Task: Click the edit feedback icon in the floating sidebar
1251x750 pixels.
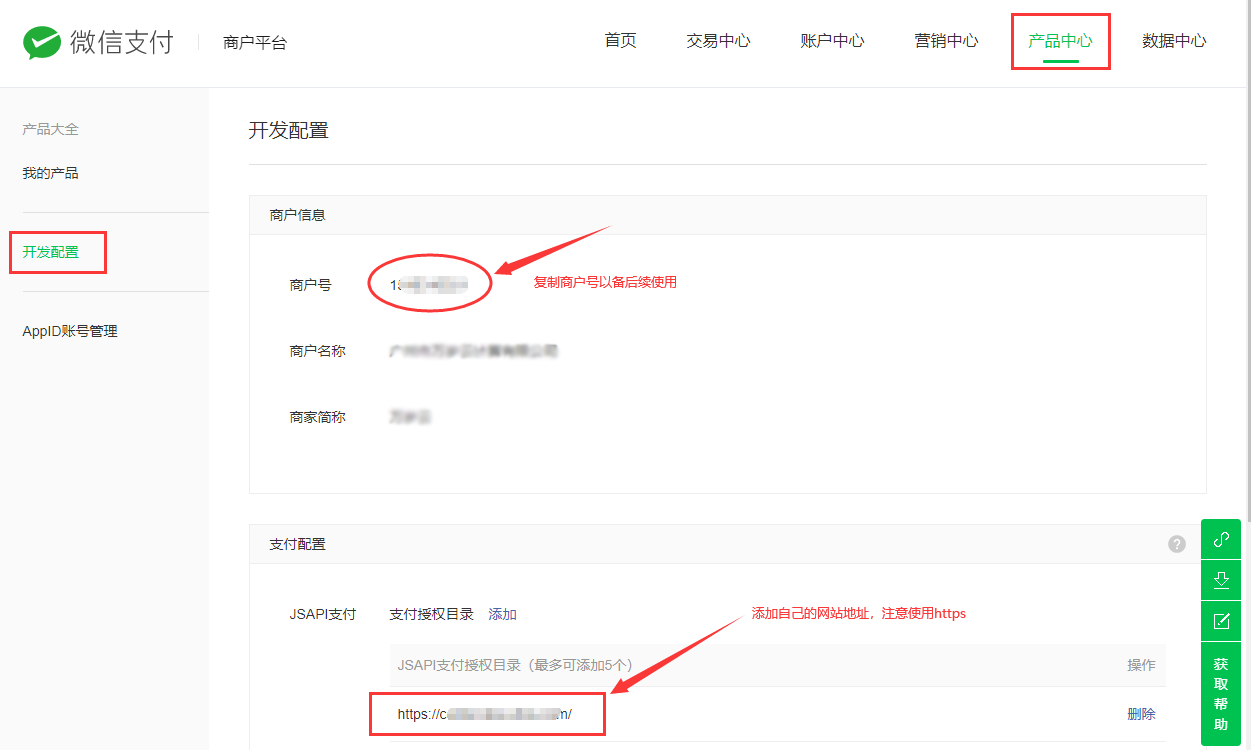Action: tap(1221, 621)
